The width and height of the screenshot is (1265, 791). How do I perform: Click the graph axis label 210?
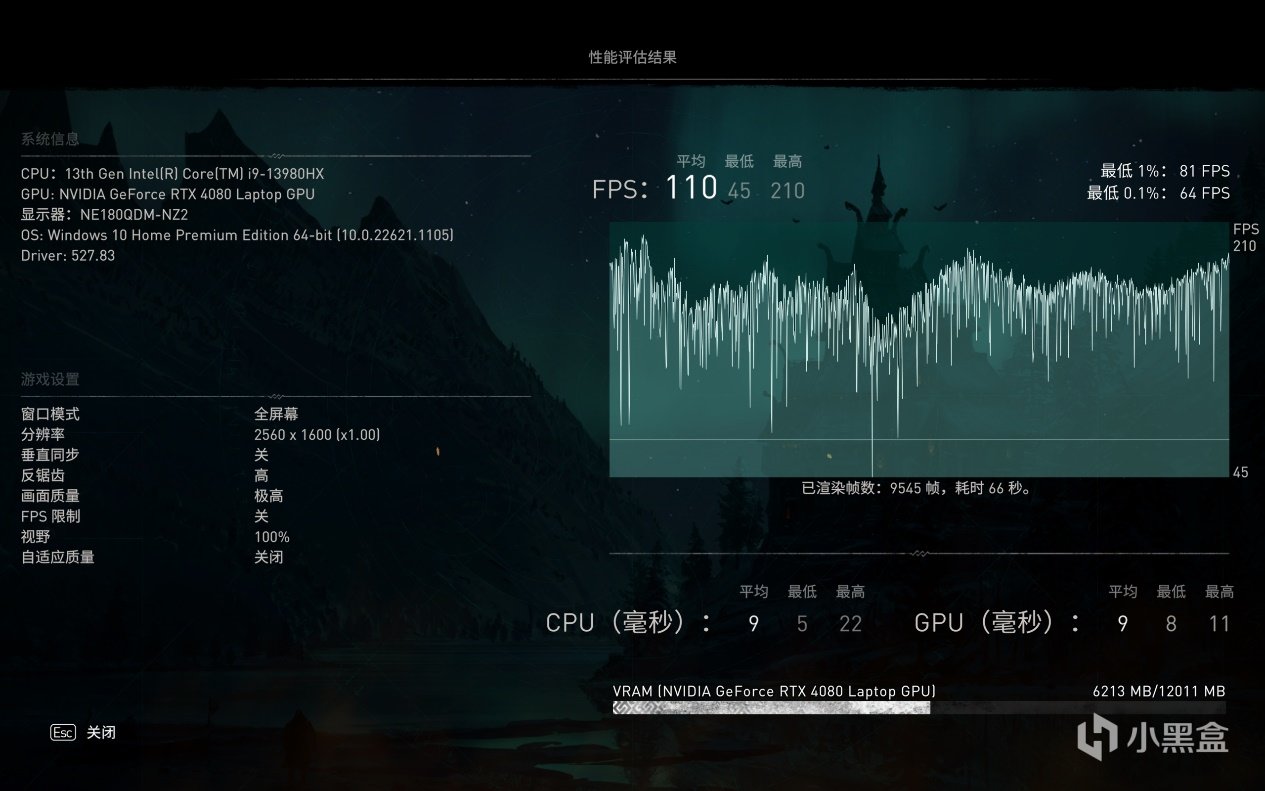1244,246
